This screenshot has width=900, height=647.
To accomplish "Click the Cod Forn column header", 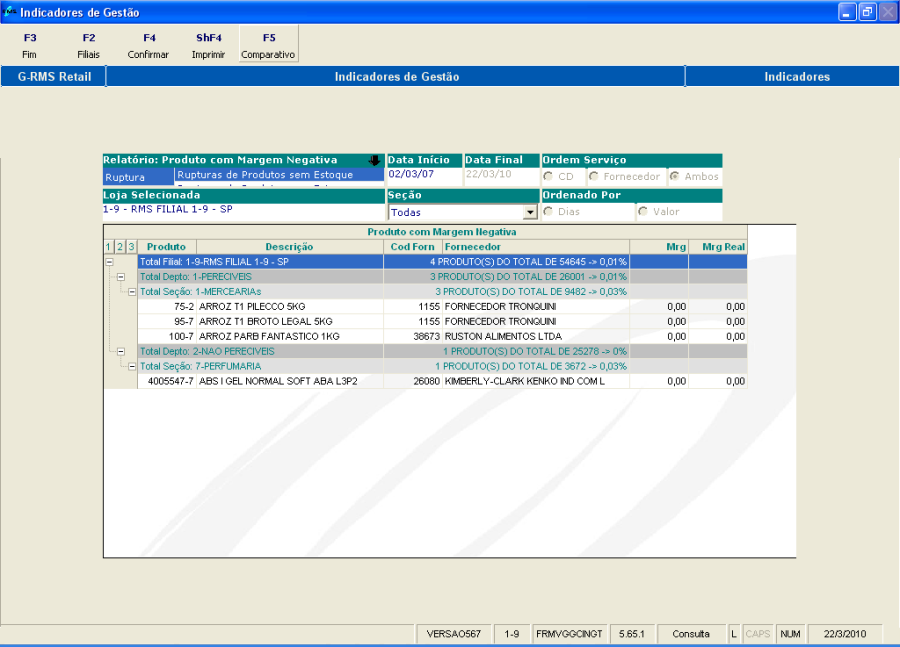I will point(412,247).
